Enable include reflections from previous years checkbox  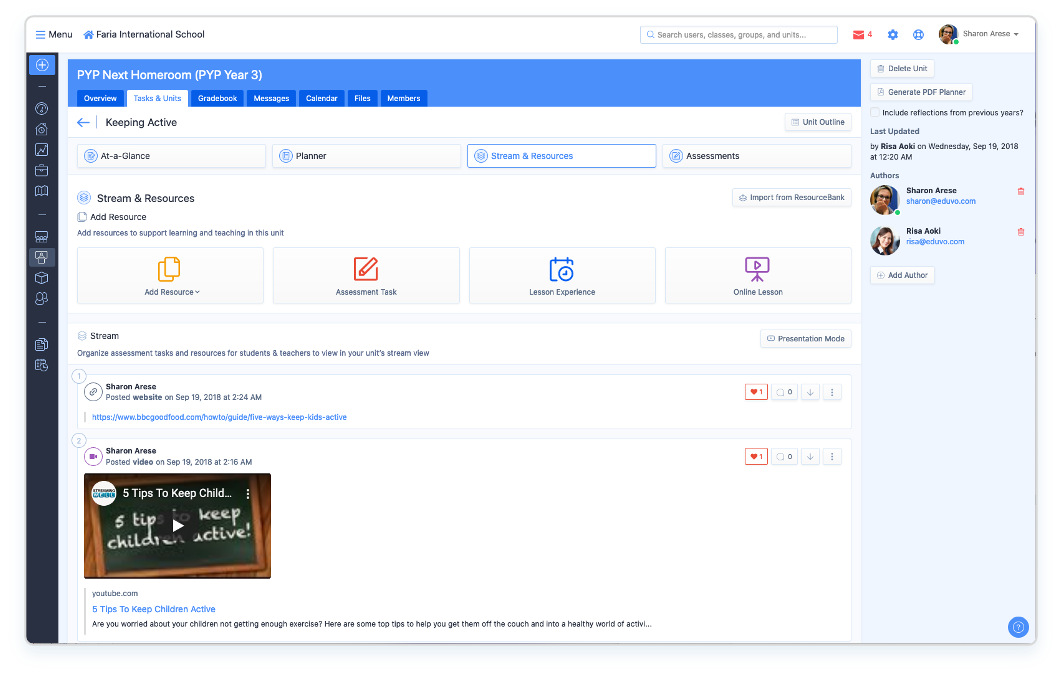[875, 113]
